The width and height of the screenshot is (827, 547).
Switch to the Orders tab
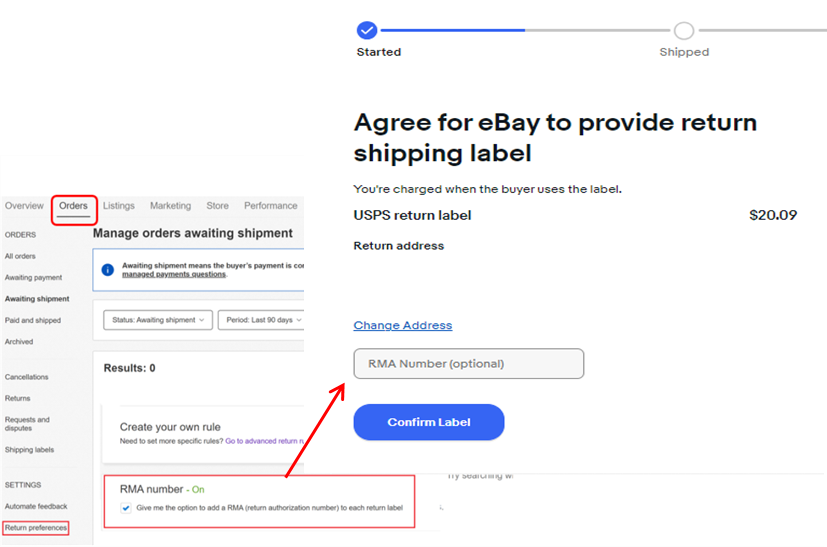coord(73,206)
